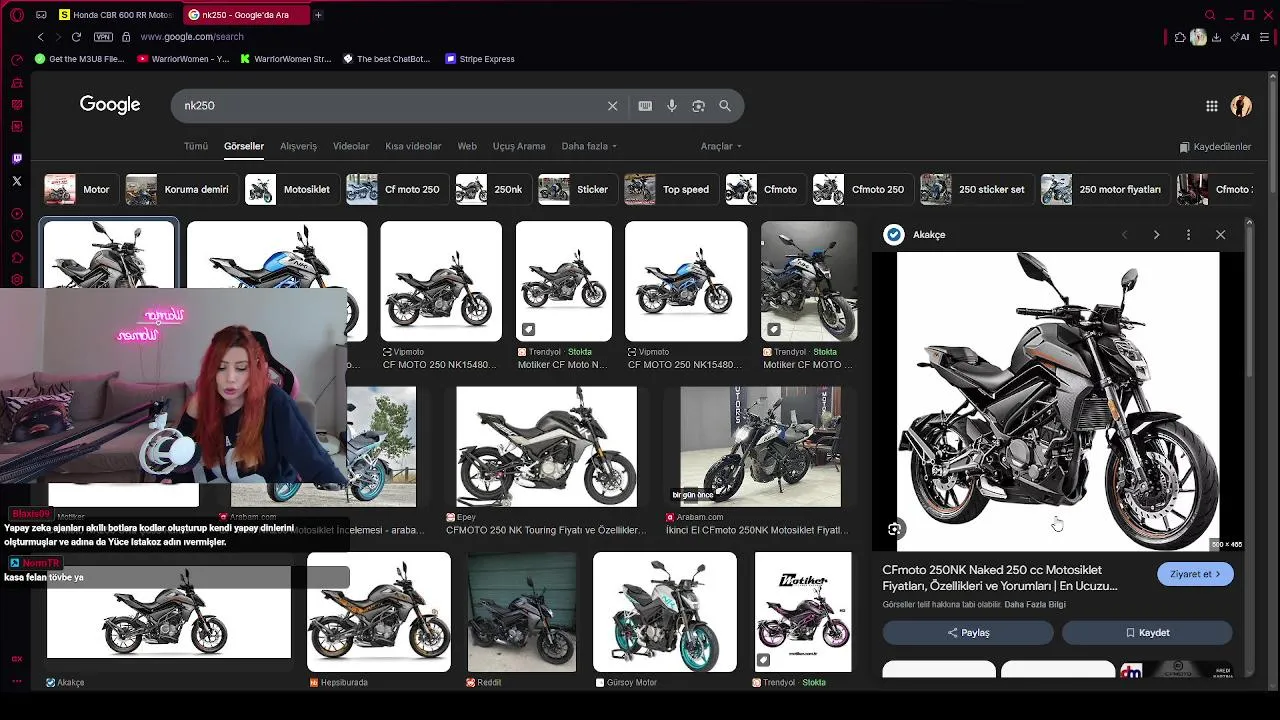Switch to Honda CBR 600 RR tab
This screenshot has height=720, width=1280.
tap(117, 15)
